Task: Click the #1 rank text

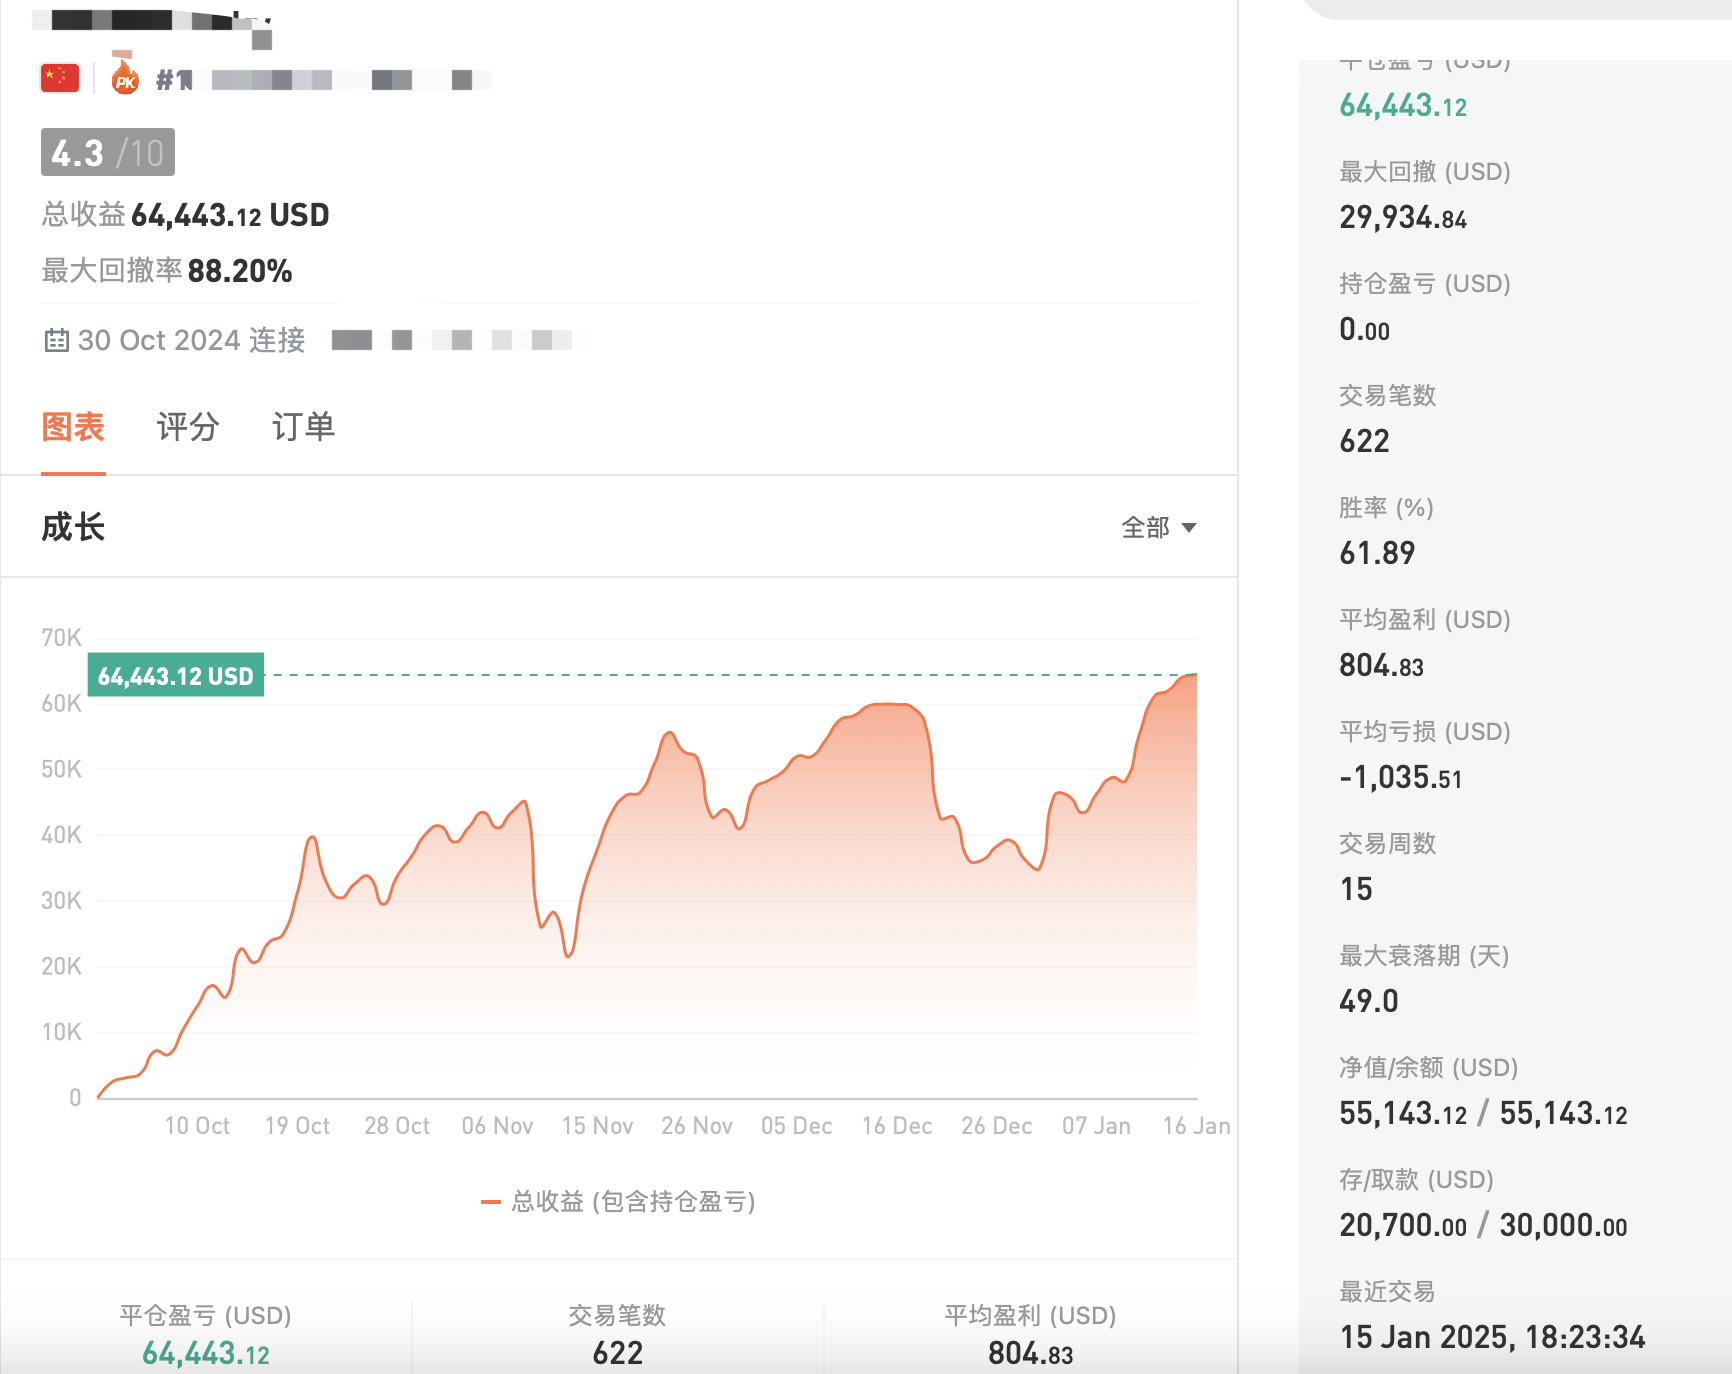Action: pyautogui.click(x=174, y=80)
